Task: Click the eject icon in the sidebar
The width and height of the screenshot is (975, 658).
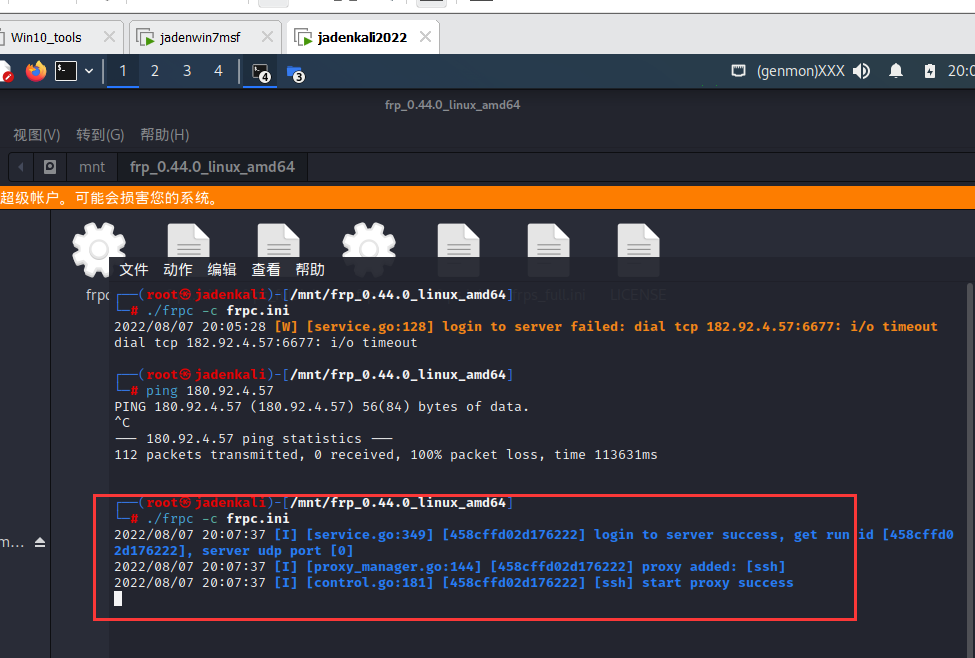Action: pyautogui.click(x=40, y=542)
